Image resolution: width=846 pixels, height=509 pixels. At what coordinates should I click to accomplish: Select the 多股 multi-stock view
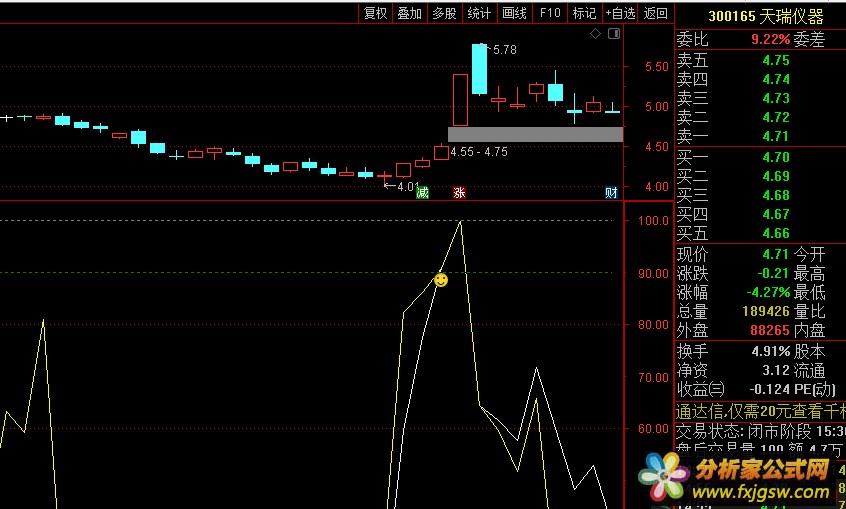tap(445, 13)
